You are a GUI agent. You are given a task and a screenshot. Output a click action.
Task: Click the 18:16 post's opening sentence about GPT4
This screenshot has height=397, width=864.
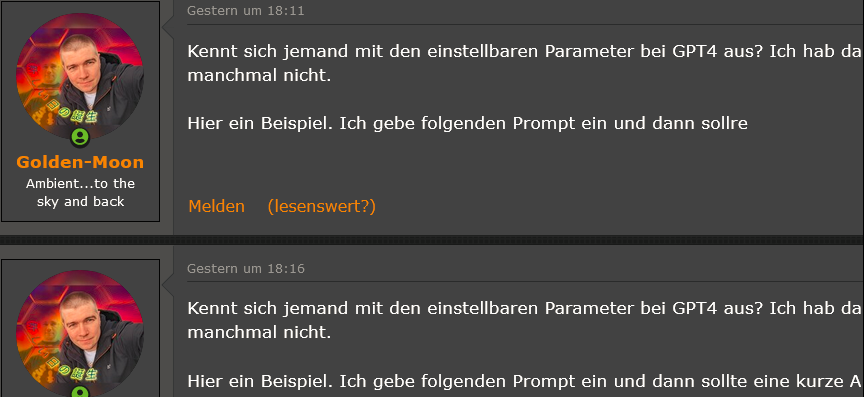tap(525, 308)
